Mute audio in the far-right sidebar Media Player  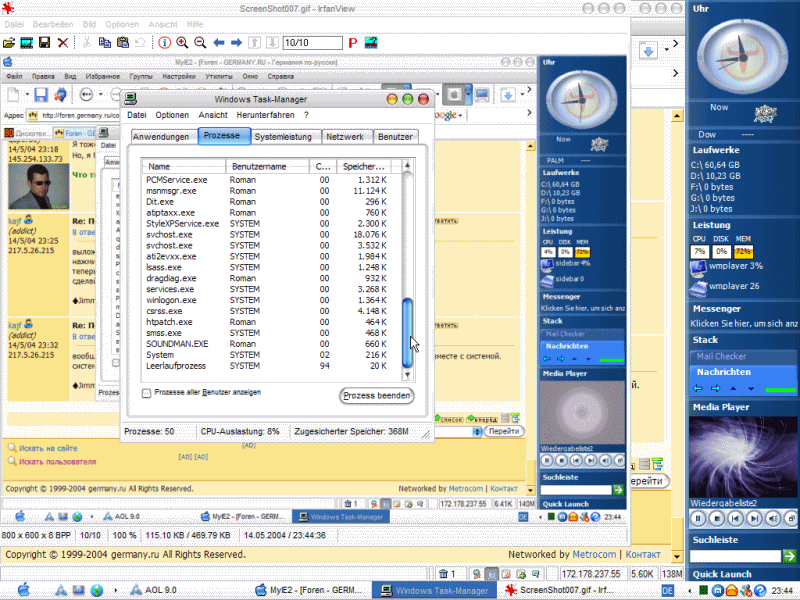[773, 519]
